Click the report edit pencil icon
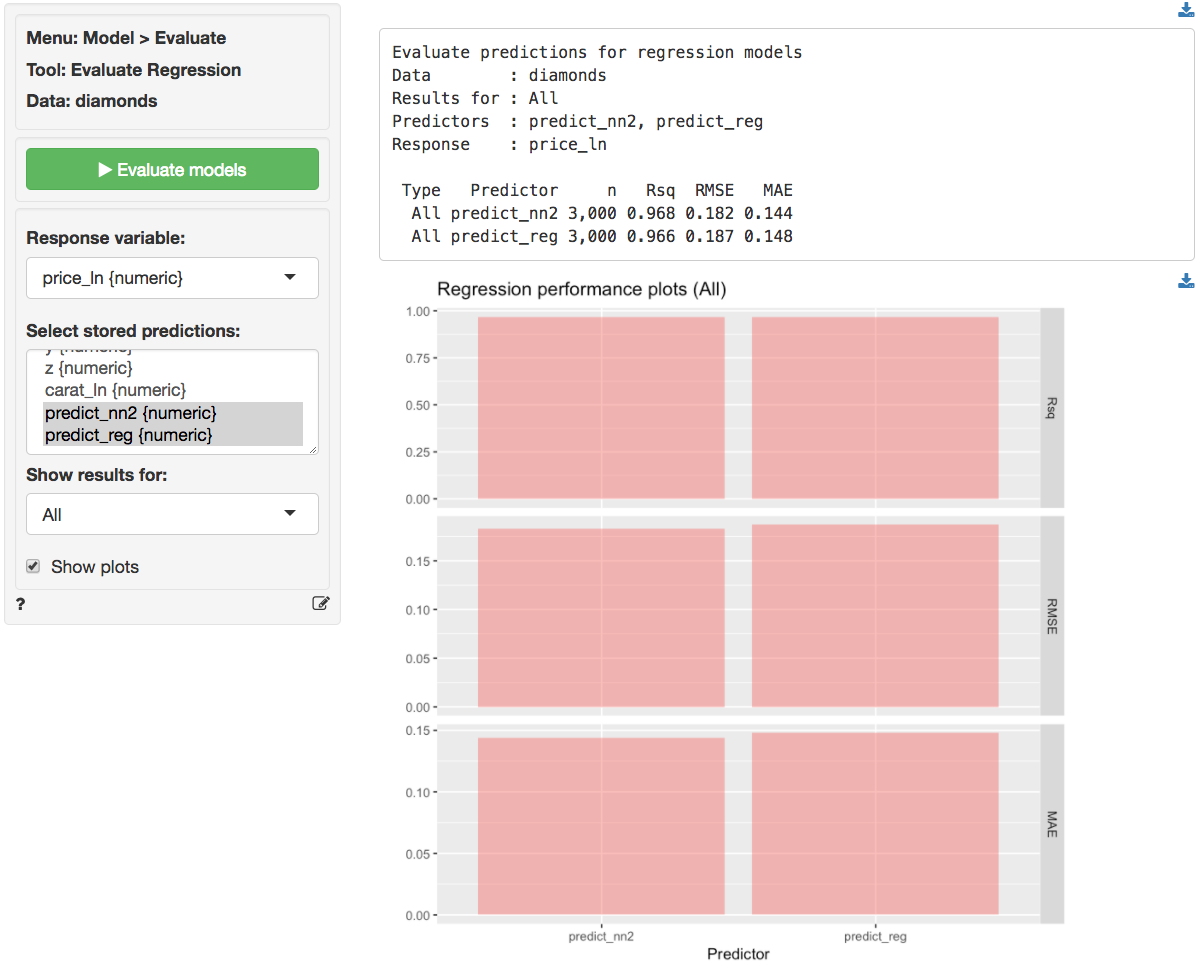The width and height of the screenshot is (1199, 966). (320, 603)
